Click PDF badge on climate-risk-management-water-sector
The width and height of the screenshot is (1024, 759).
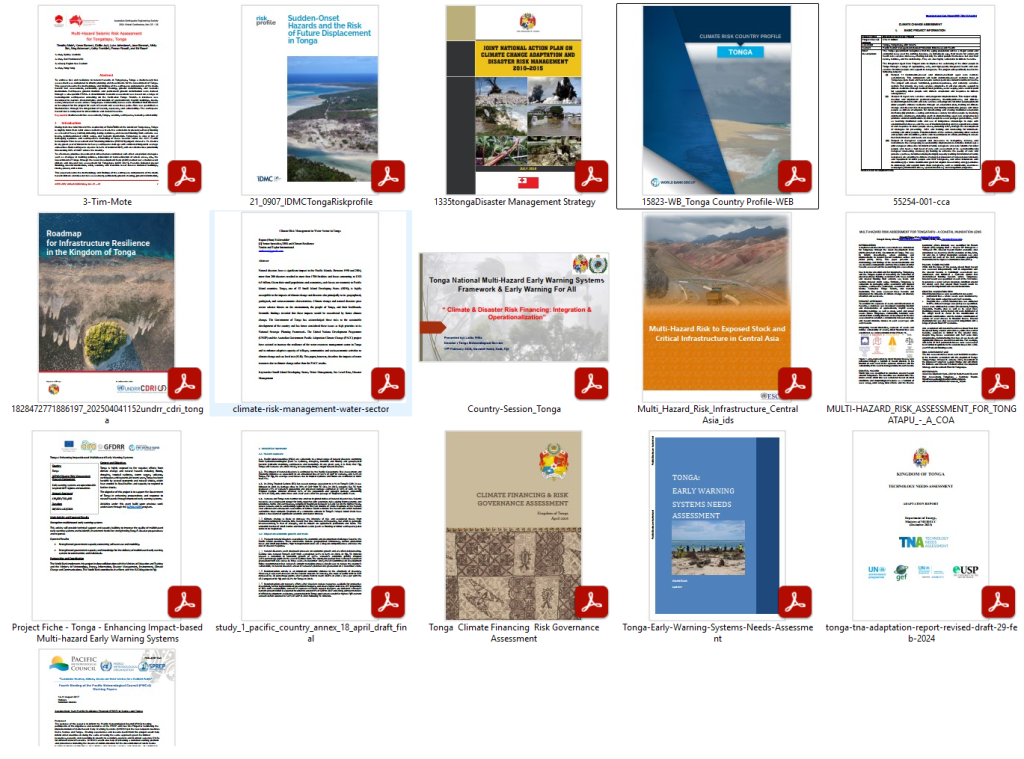(x=387, y=384)
